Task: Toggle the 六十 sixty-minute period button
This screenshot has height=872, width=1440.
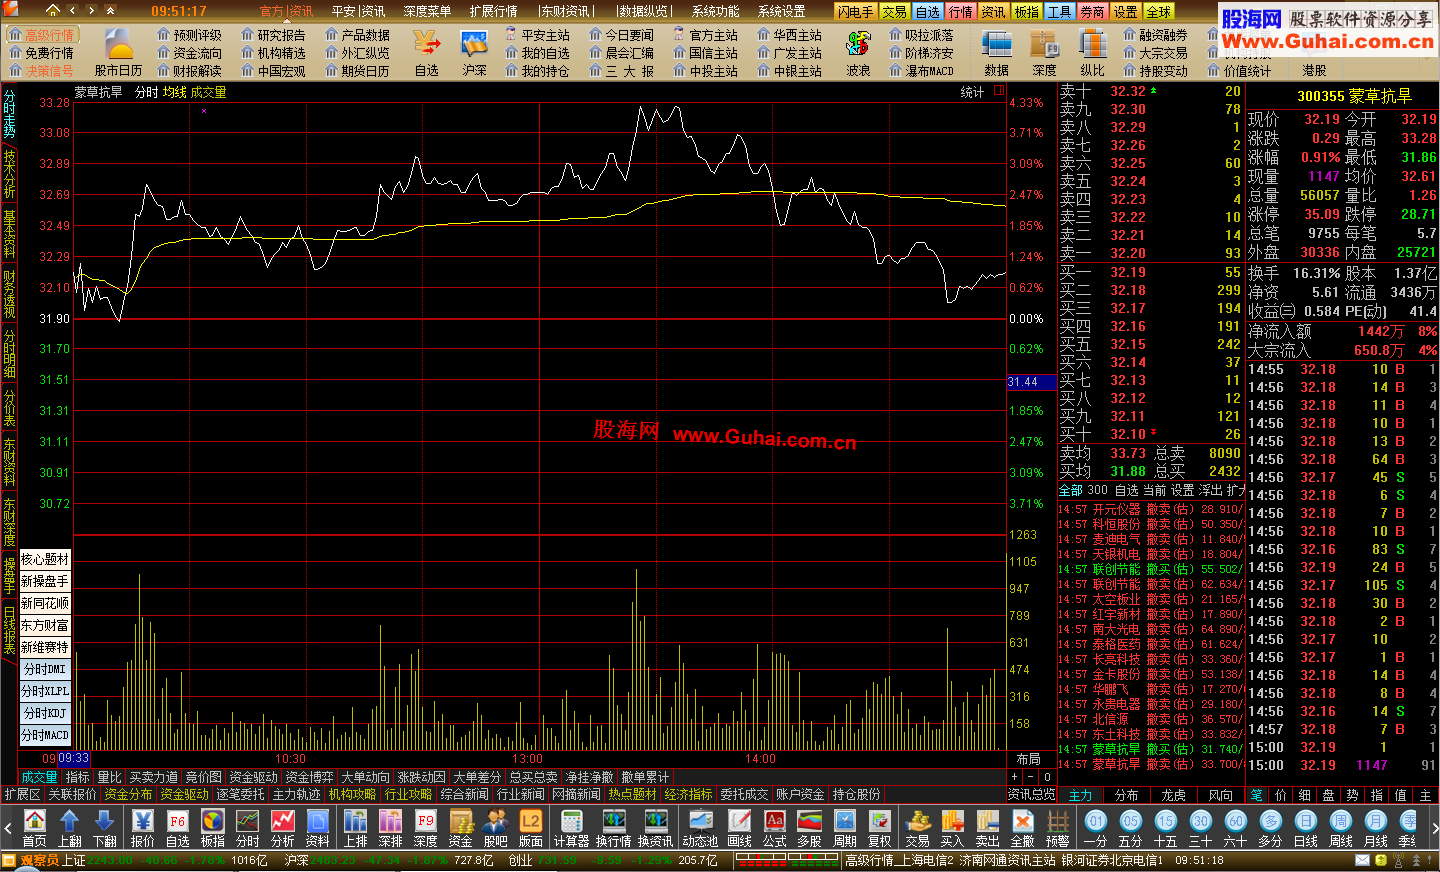Action: [x=1236, y=829]
